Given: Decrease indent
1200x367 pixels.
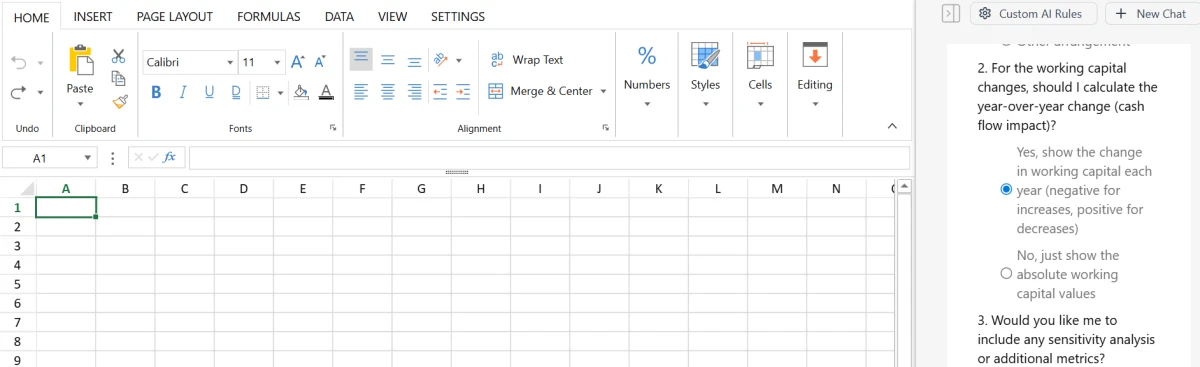Looking at the screenshot, I should 439,91.
